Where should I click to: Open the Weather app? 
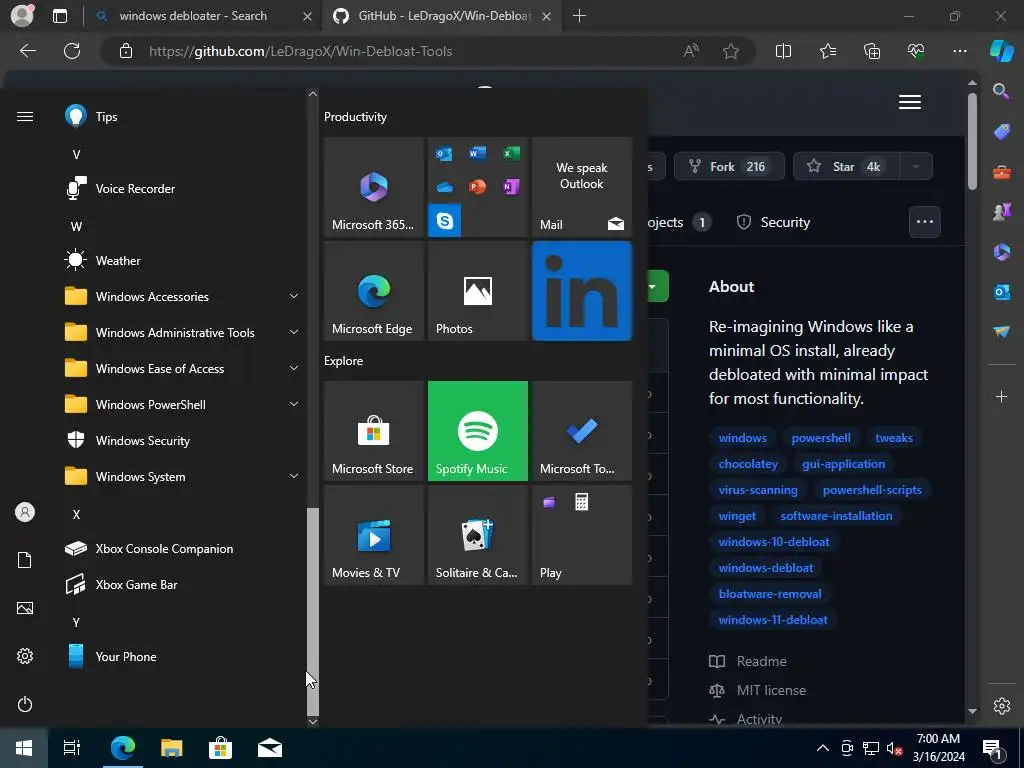coord(183,261)
